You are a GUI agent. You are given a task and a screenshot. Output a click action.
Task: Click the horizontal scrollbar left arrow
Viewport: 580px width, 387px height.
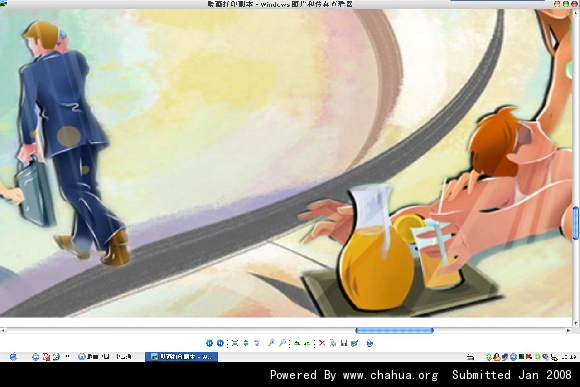(x=3, y=330)
